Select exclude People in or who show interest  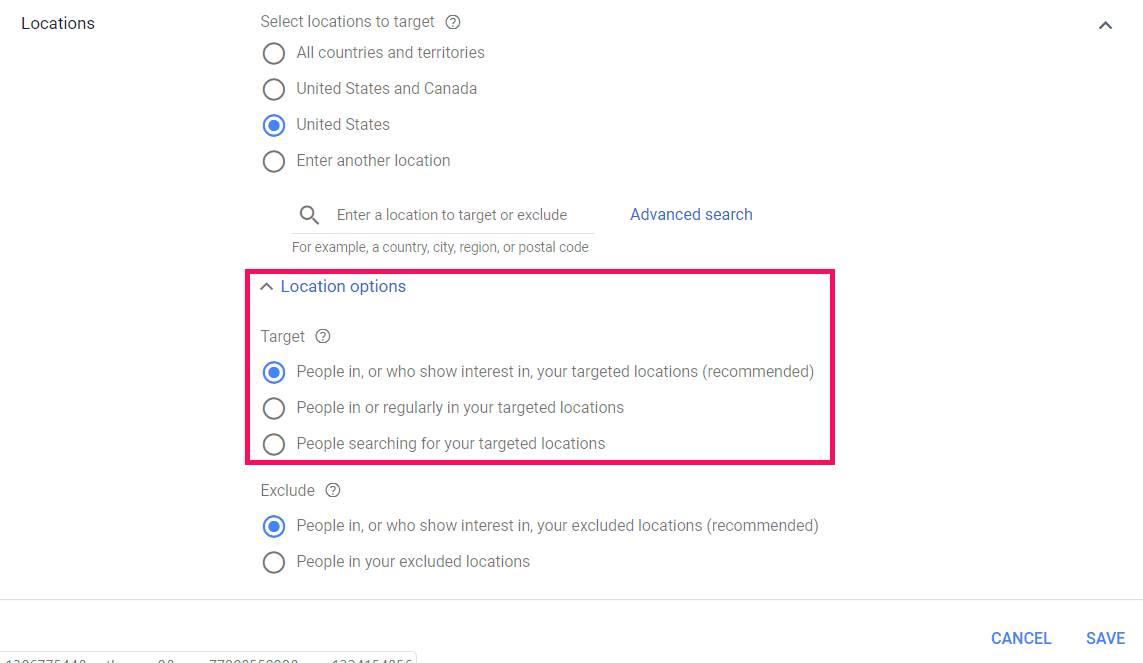coord(273,526)
